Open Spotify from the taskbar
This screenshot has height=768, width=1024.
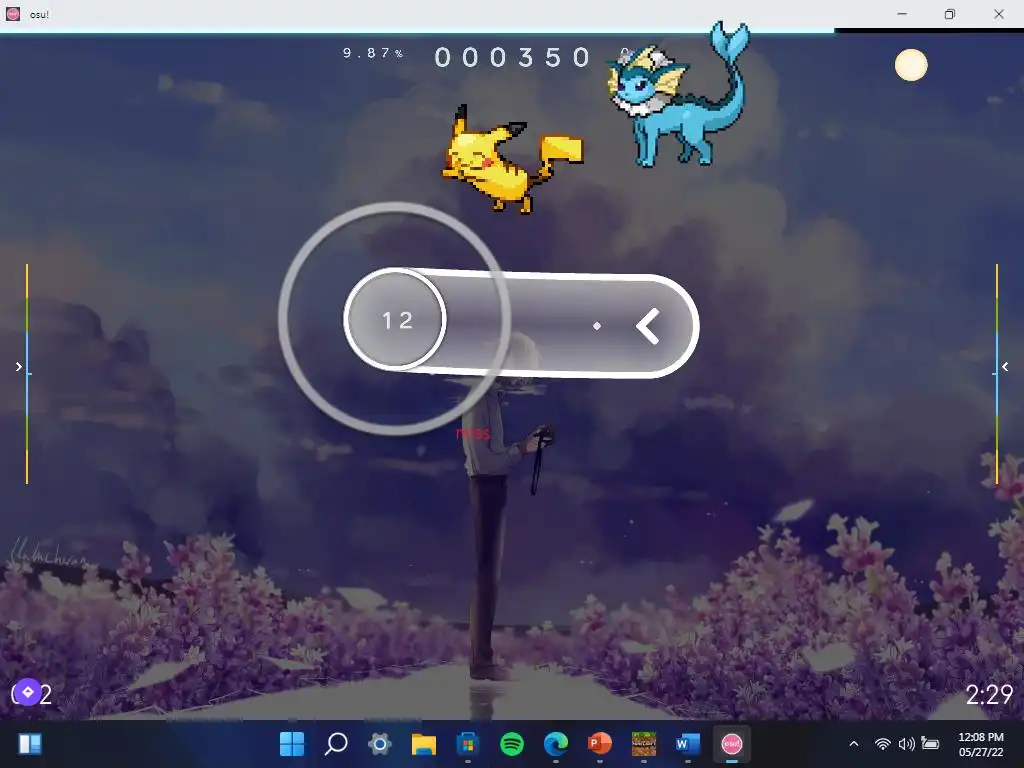[512, 743]
